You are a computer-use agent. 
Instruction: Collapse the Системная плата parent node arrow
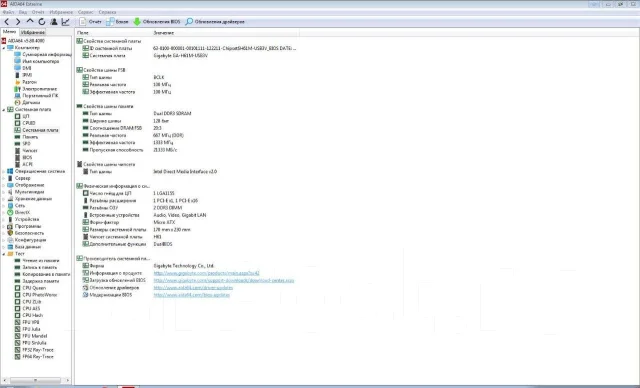coord(4,109)
